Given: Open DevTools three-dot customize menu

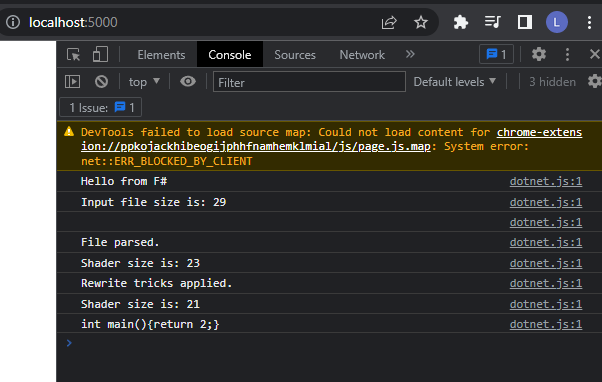Looking at the screenshot, I should tap(567, 54).
